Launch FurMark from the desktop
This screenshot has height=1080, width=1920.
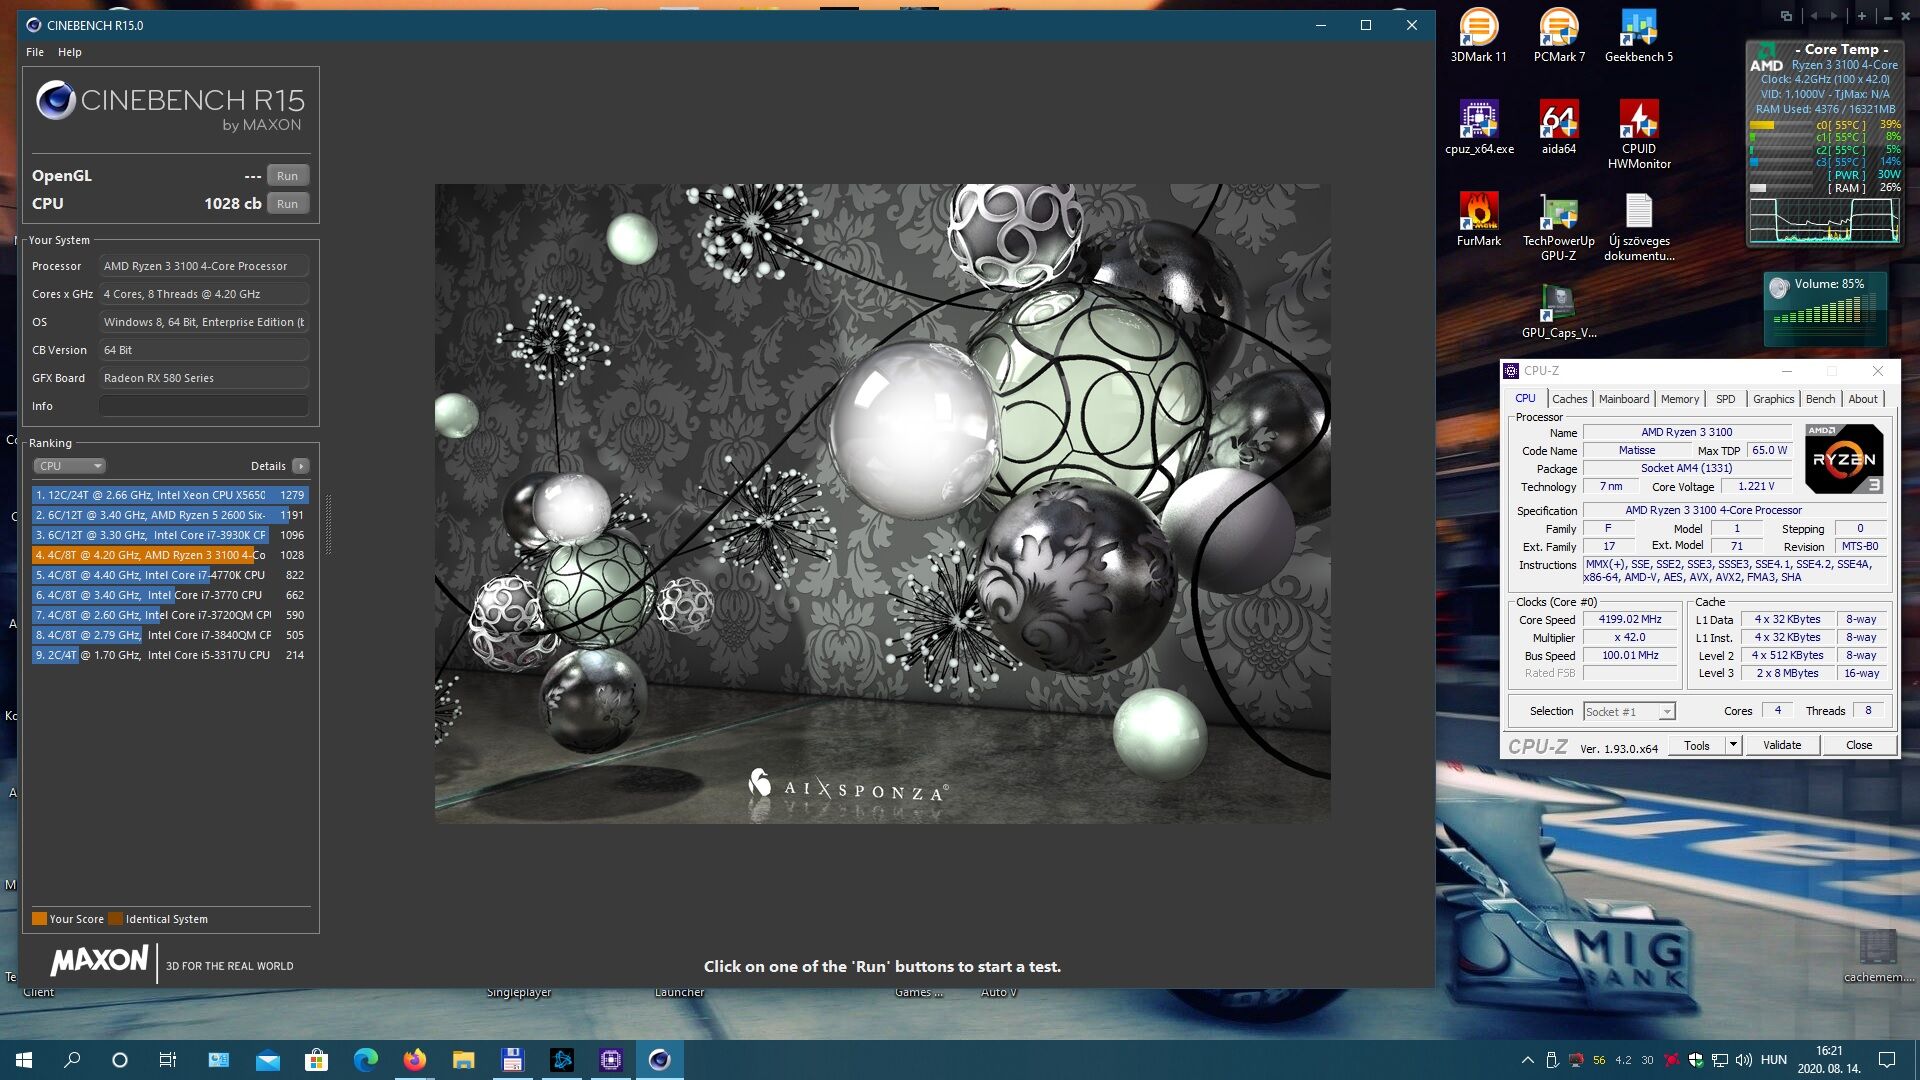[x=1478, y=219]
